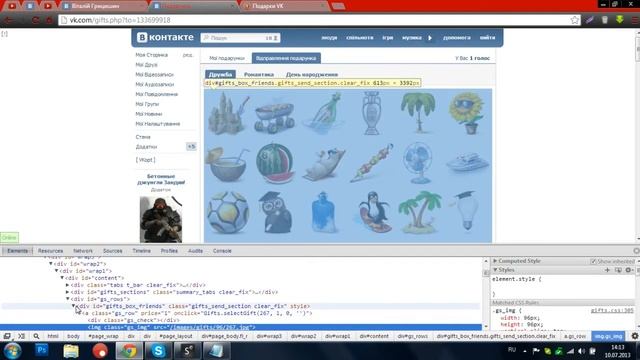Viewport: 640px width, 360px height.
Task: Toggle element state icon in Styles header
Action: tap(618, 270)
